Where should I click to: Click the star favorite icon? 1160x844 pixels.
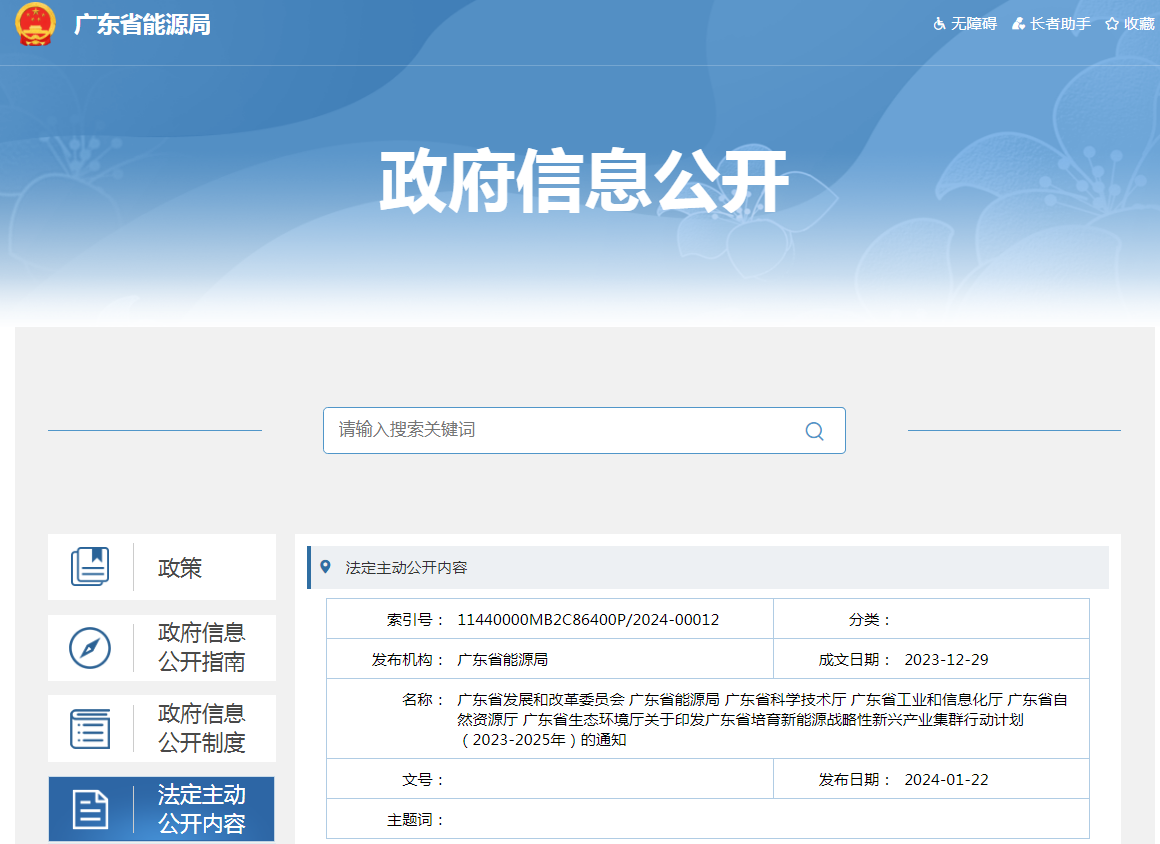click(1112, 24)
